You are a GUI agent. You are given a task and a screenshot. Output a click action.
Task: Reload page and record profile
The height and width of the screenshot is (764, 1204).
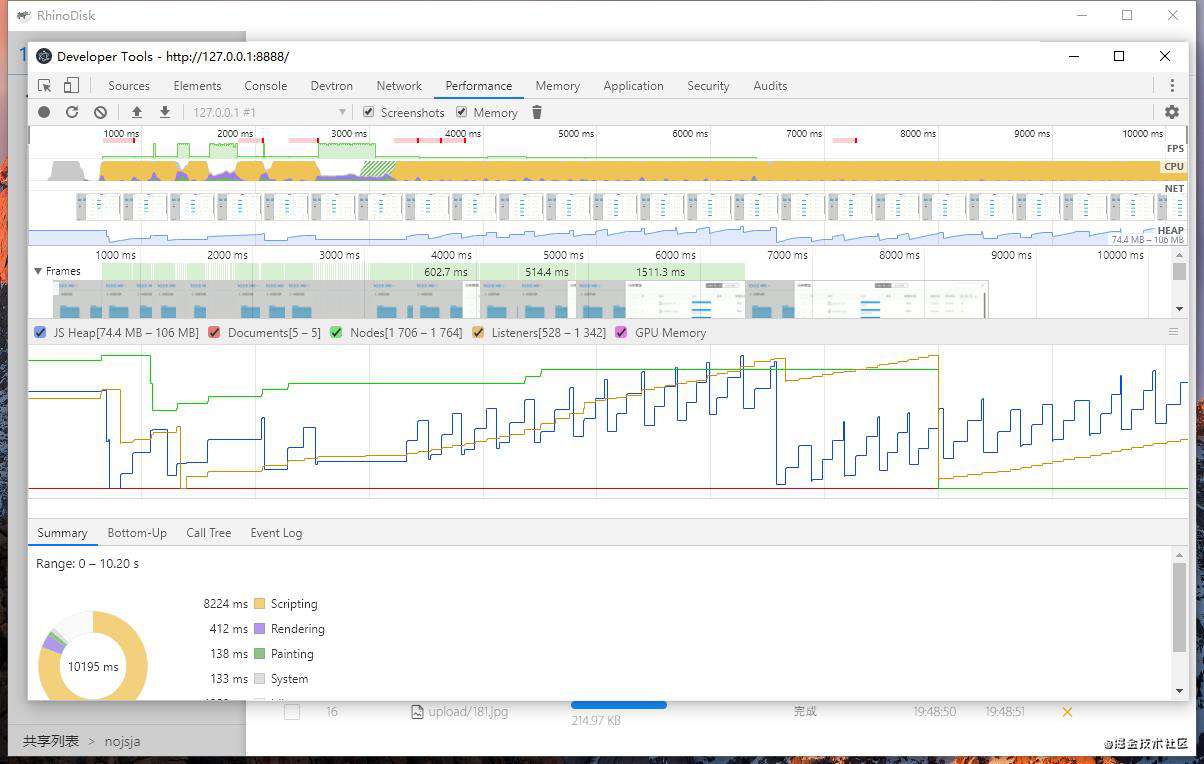tap(72, 112)
